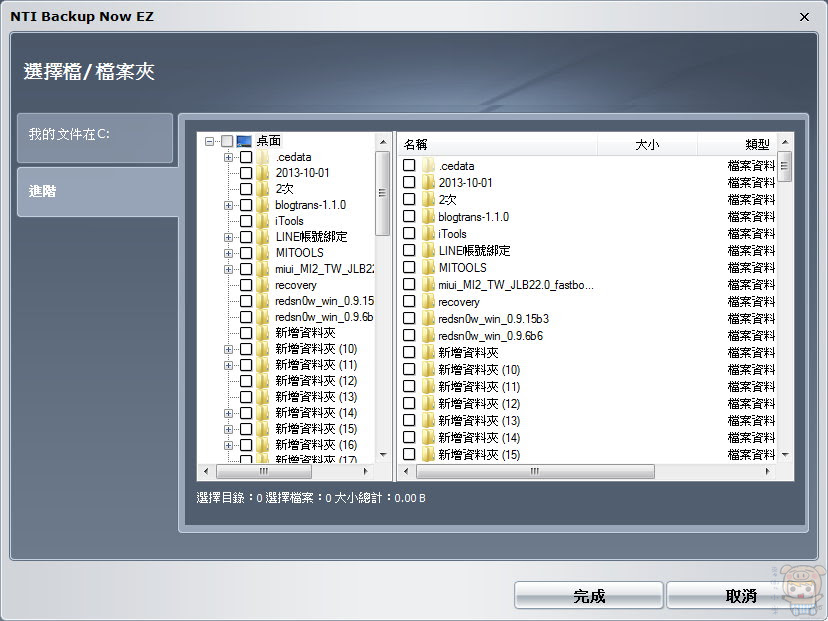
Task: Check the blogtrans-1.1.0 checkbox in file list
Action: [x=409, y=216]
